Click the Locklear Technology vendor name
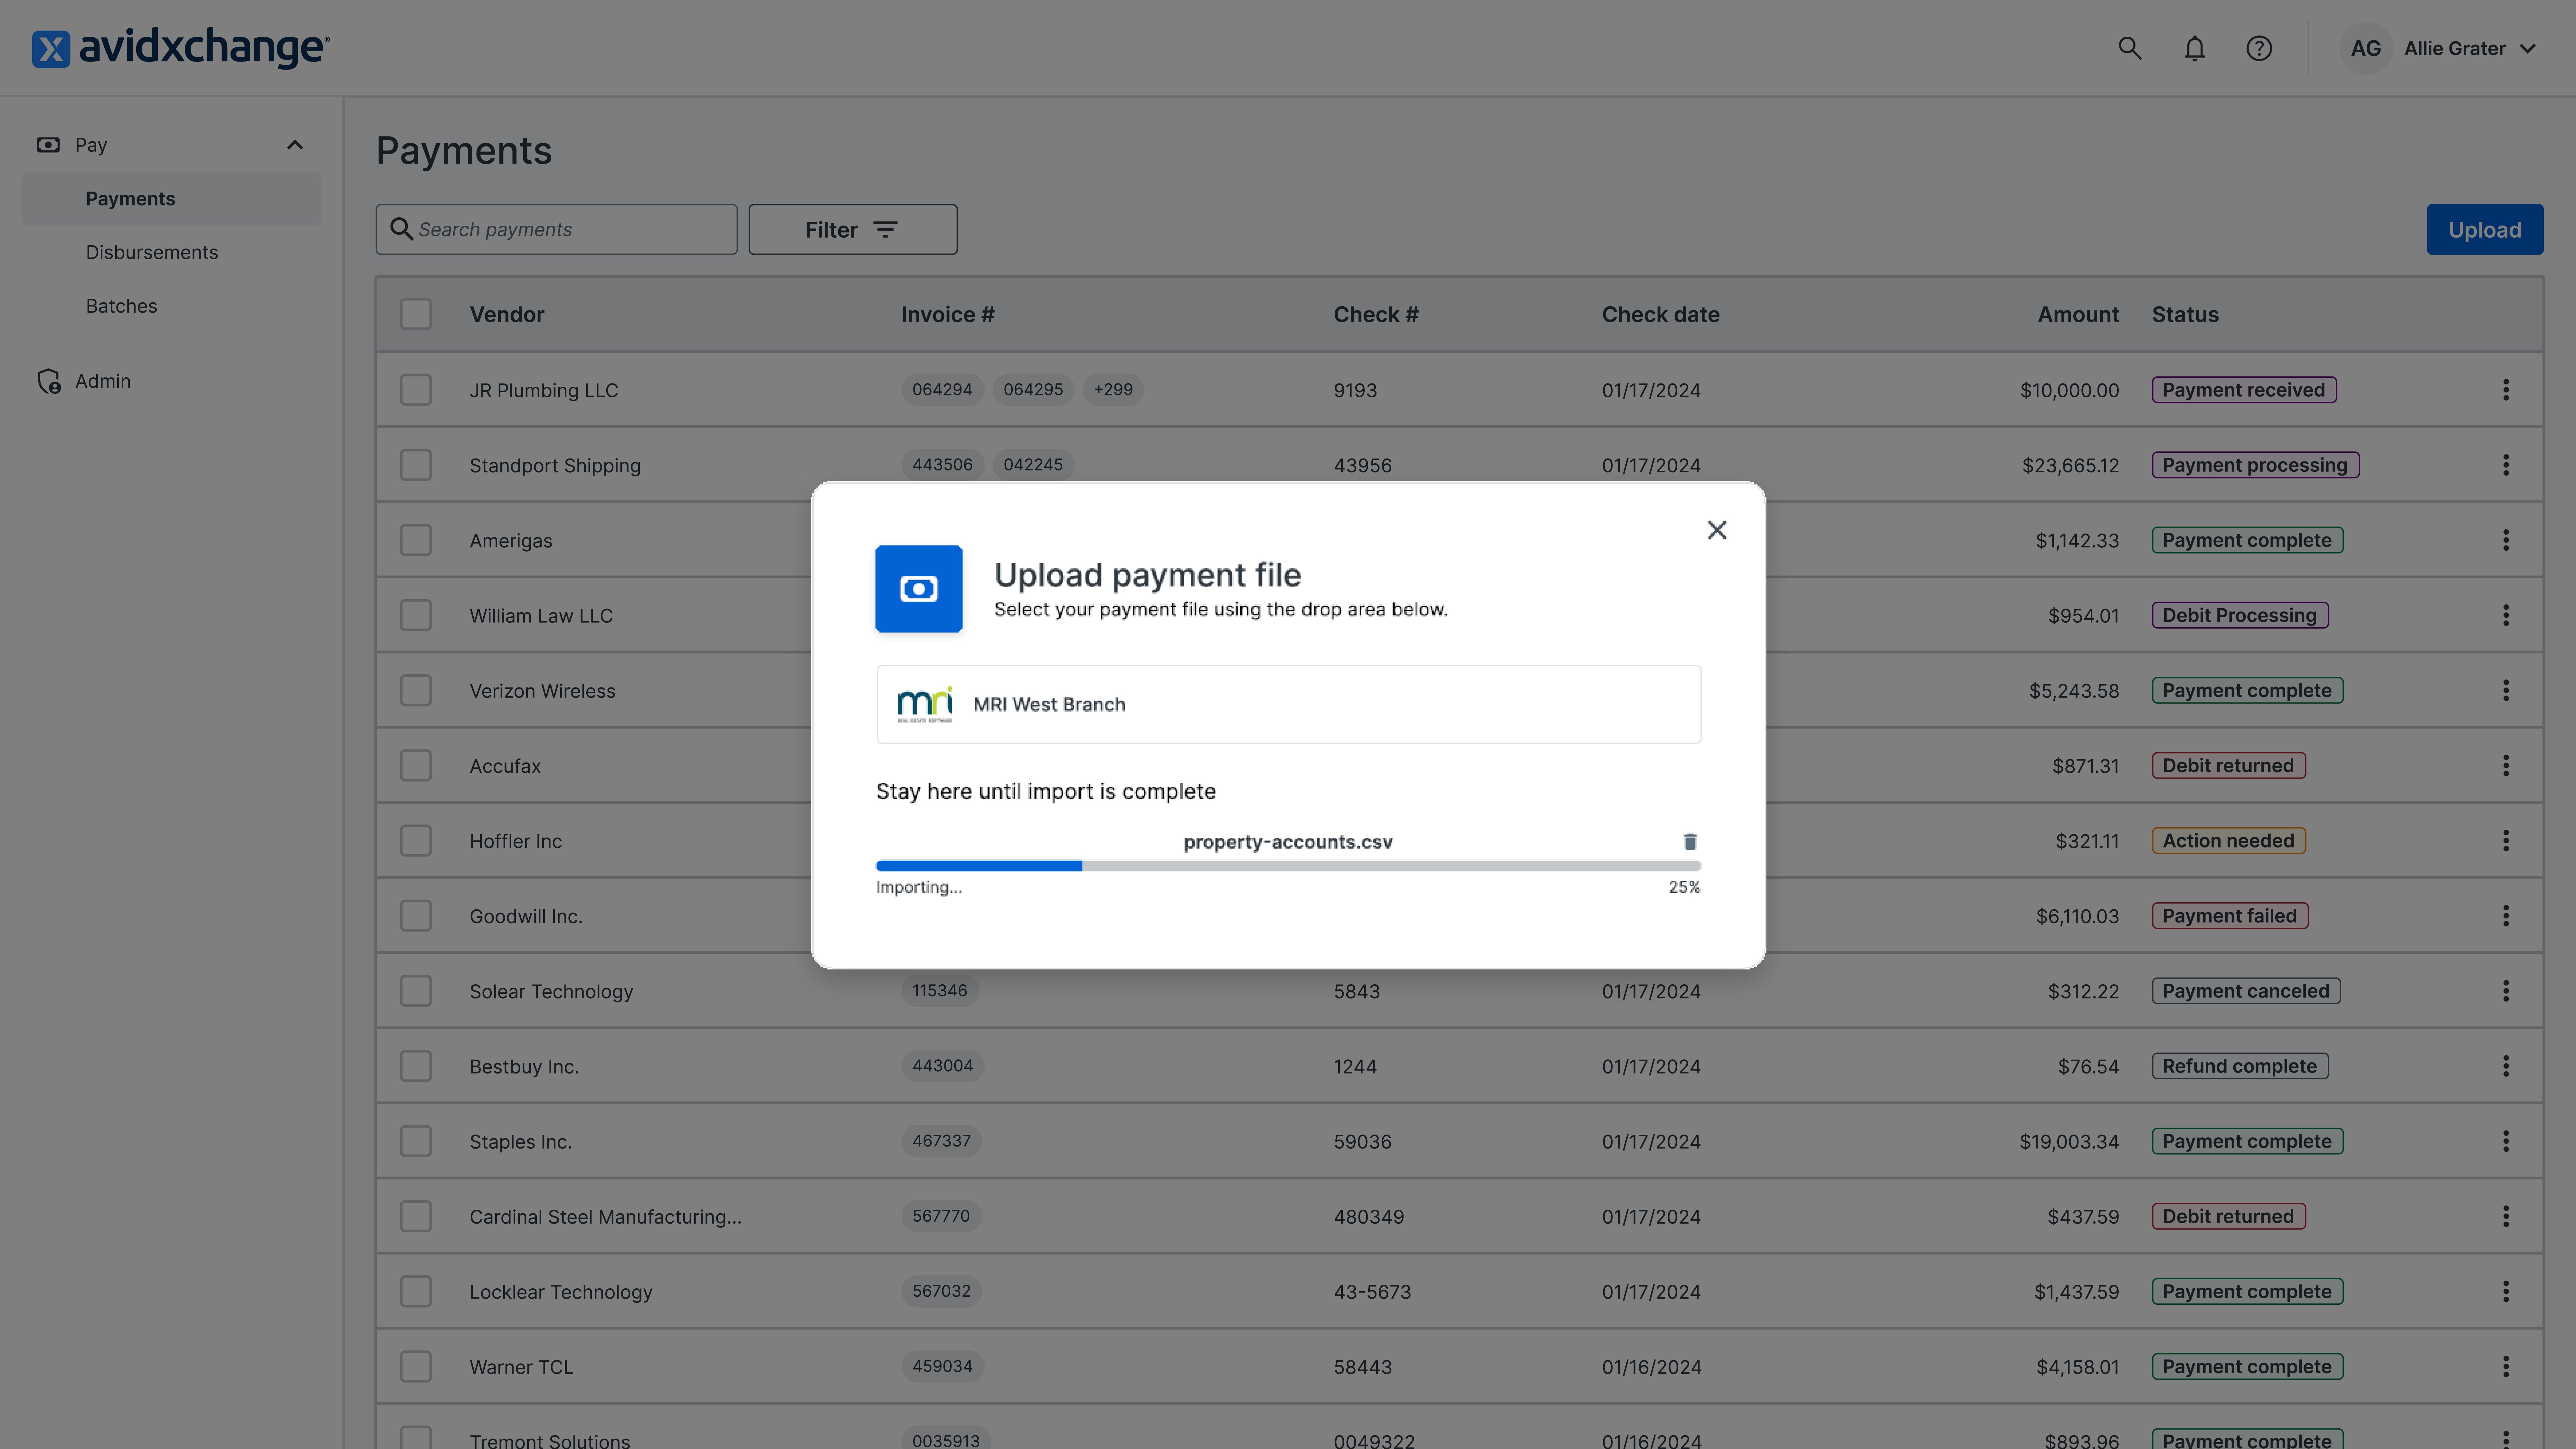Viewport: 2576px width, 1449px height. tap(561, 1292)
